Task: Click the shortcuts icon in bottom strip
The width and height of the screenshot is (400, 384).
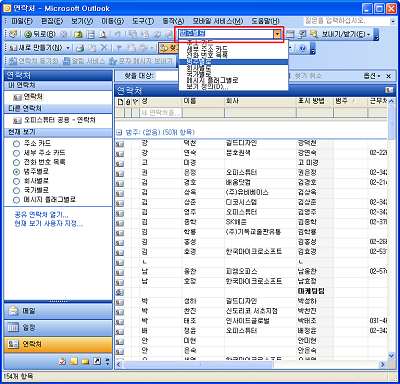Action: tap(97, 361)
